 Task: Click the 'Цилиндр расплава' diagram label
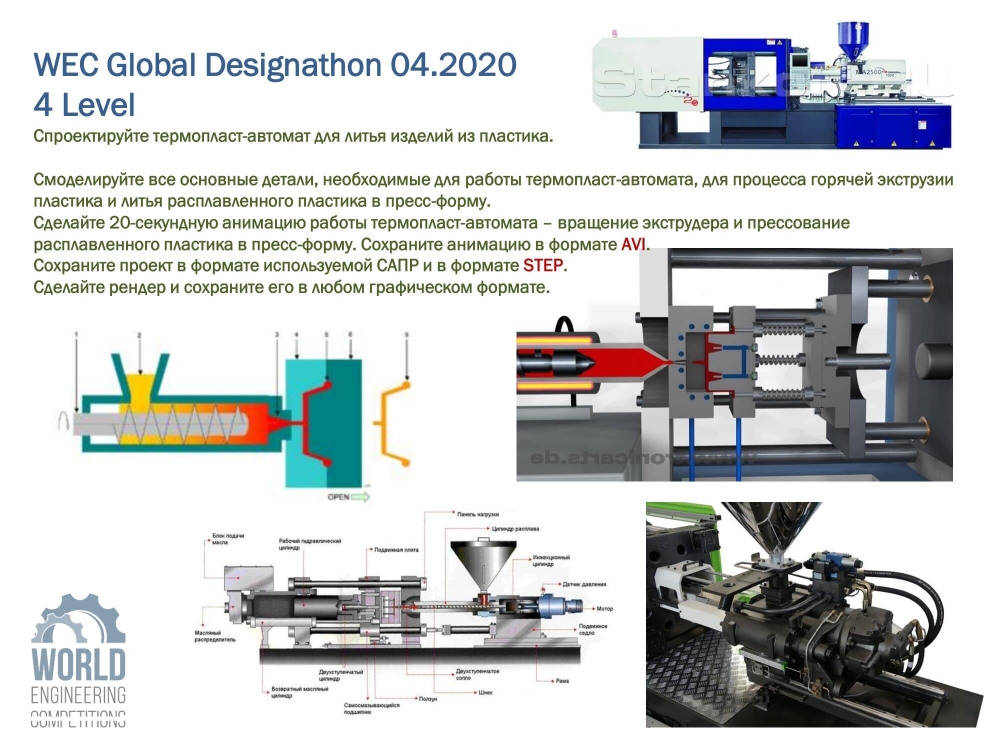click(515, 529)
